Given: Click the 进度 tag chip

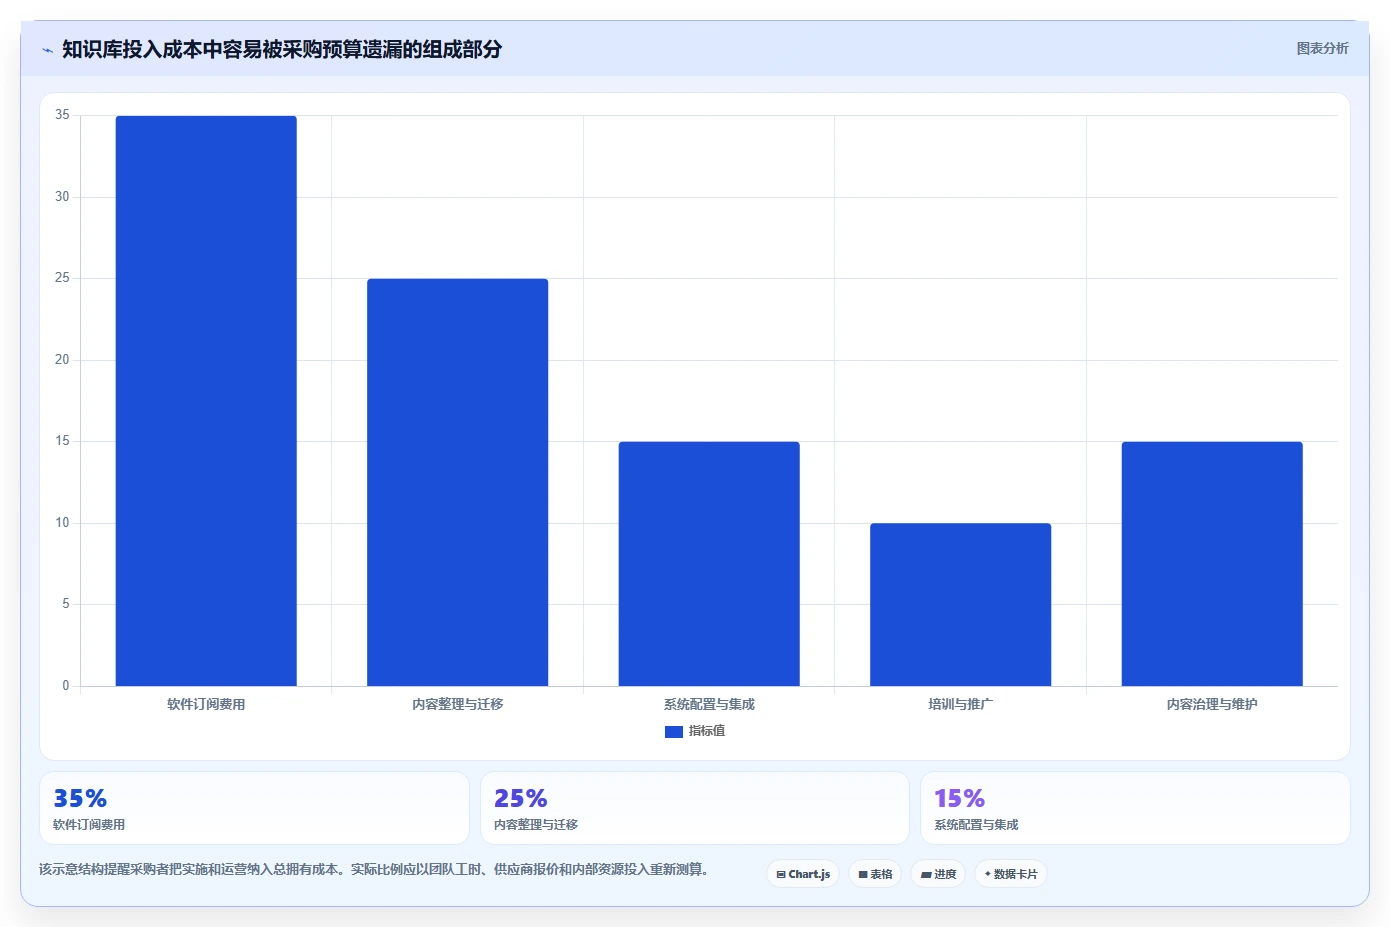Looking at the screenshot, I should pos(938,874).
